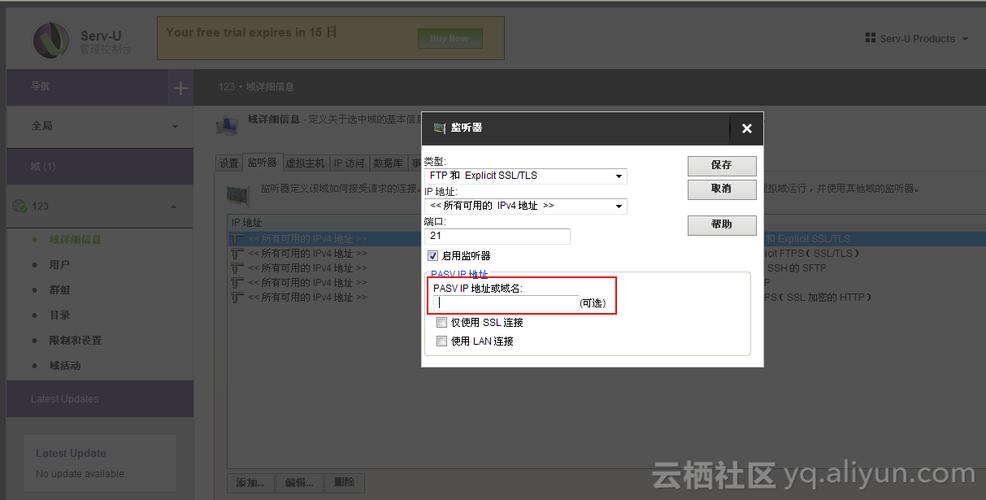Select the list row ending in FTPS (SSL/TLS)

pyautogui.click(x=606, y=253)
